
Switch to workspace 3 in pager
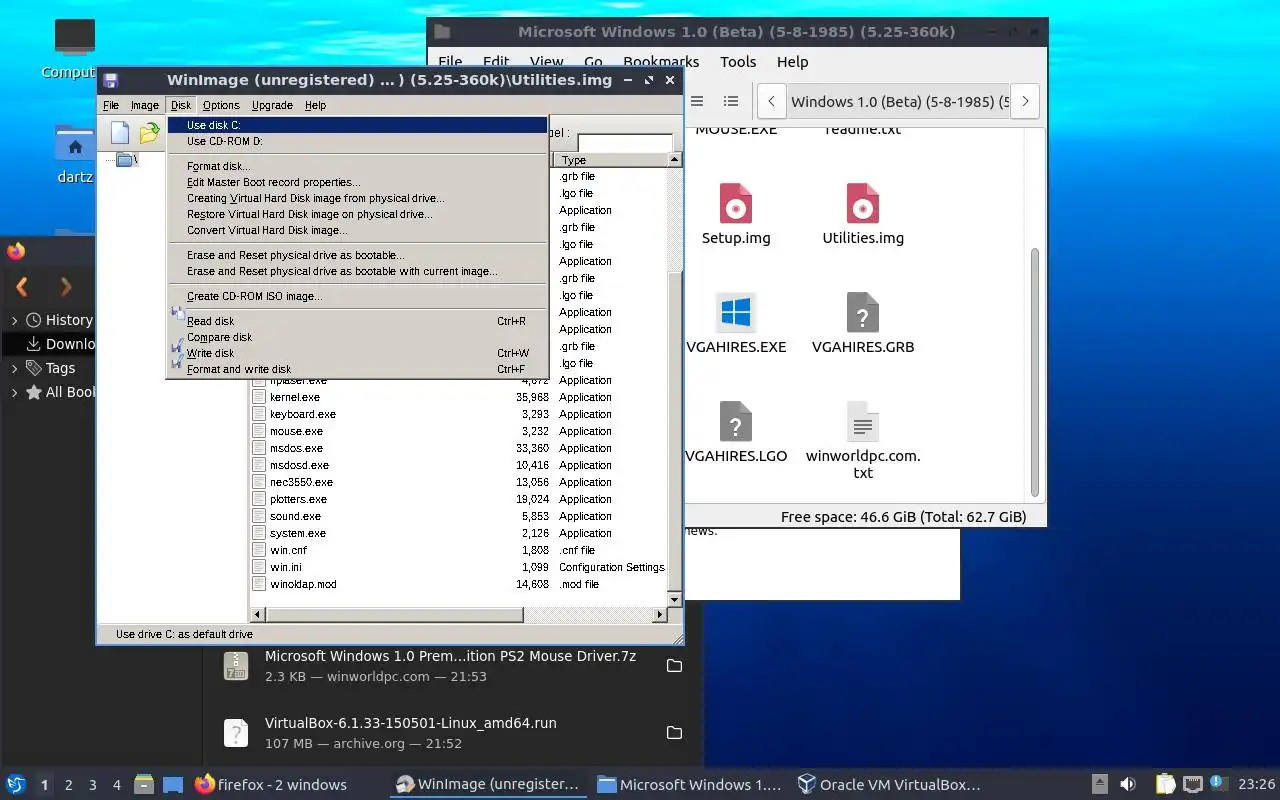click(x=93, y=785)
